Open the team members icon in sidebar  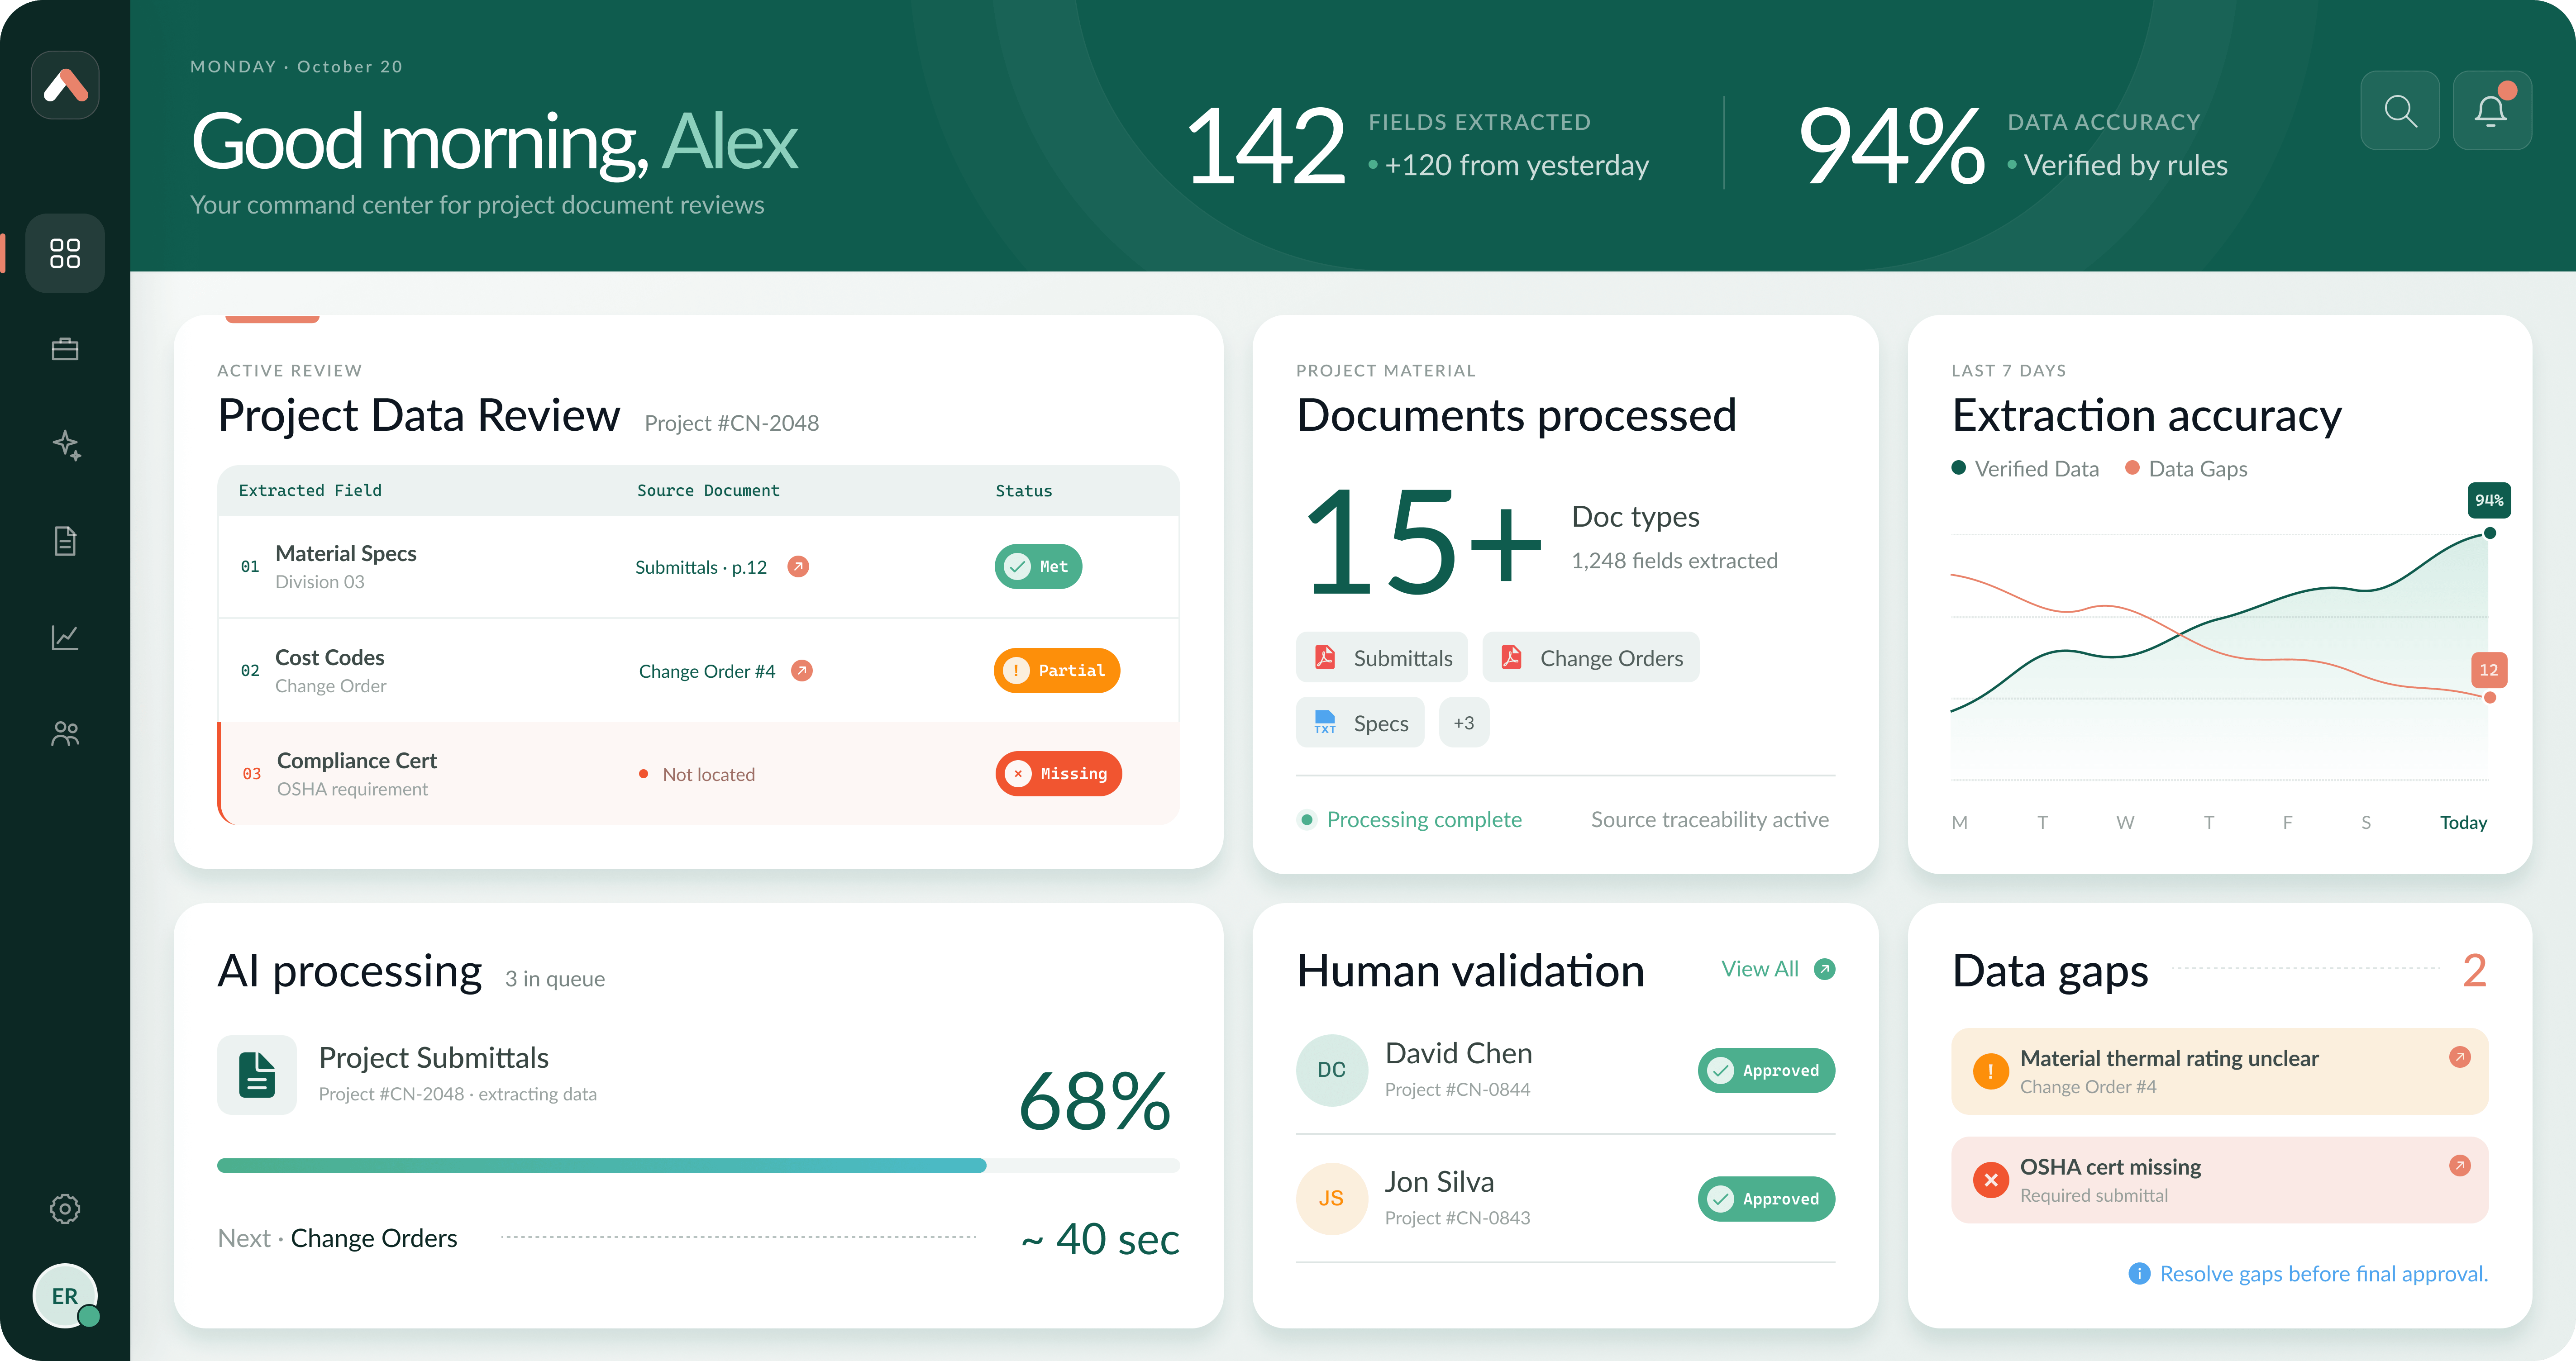point(65,734)
